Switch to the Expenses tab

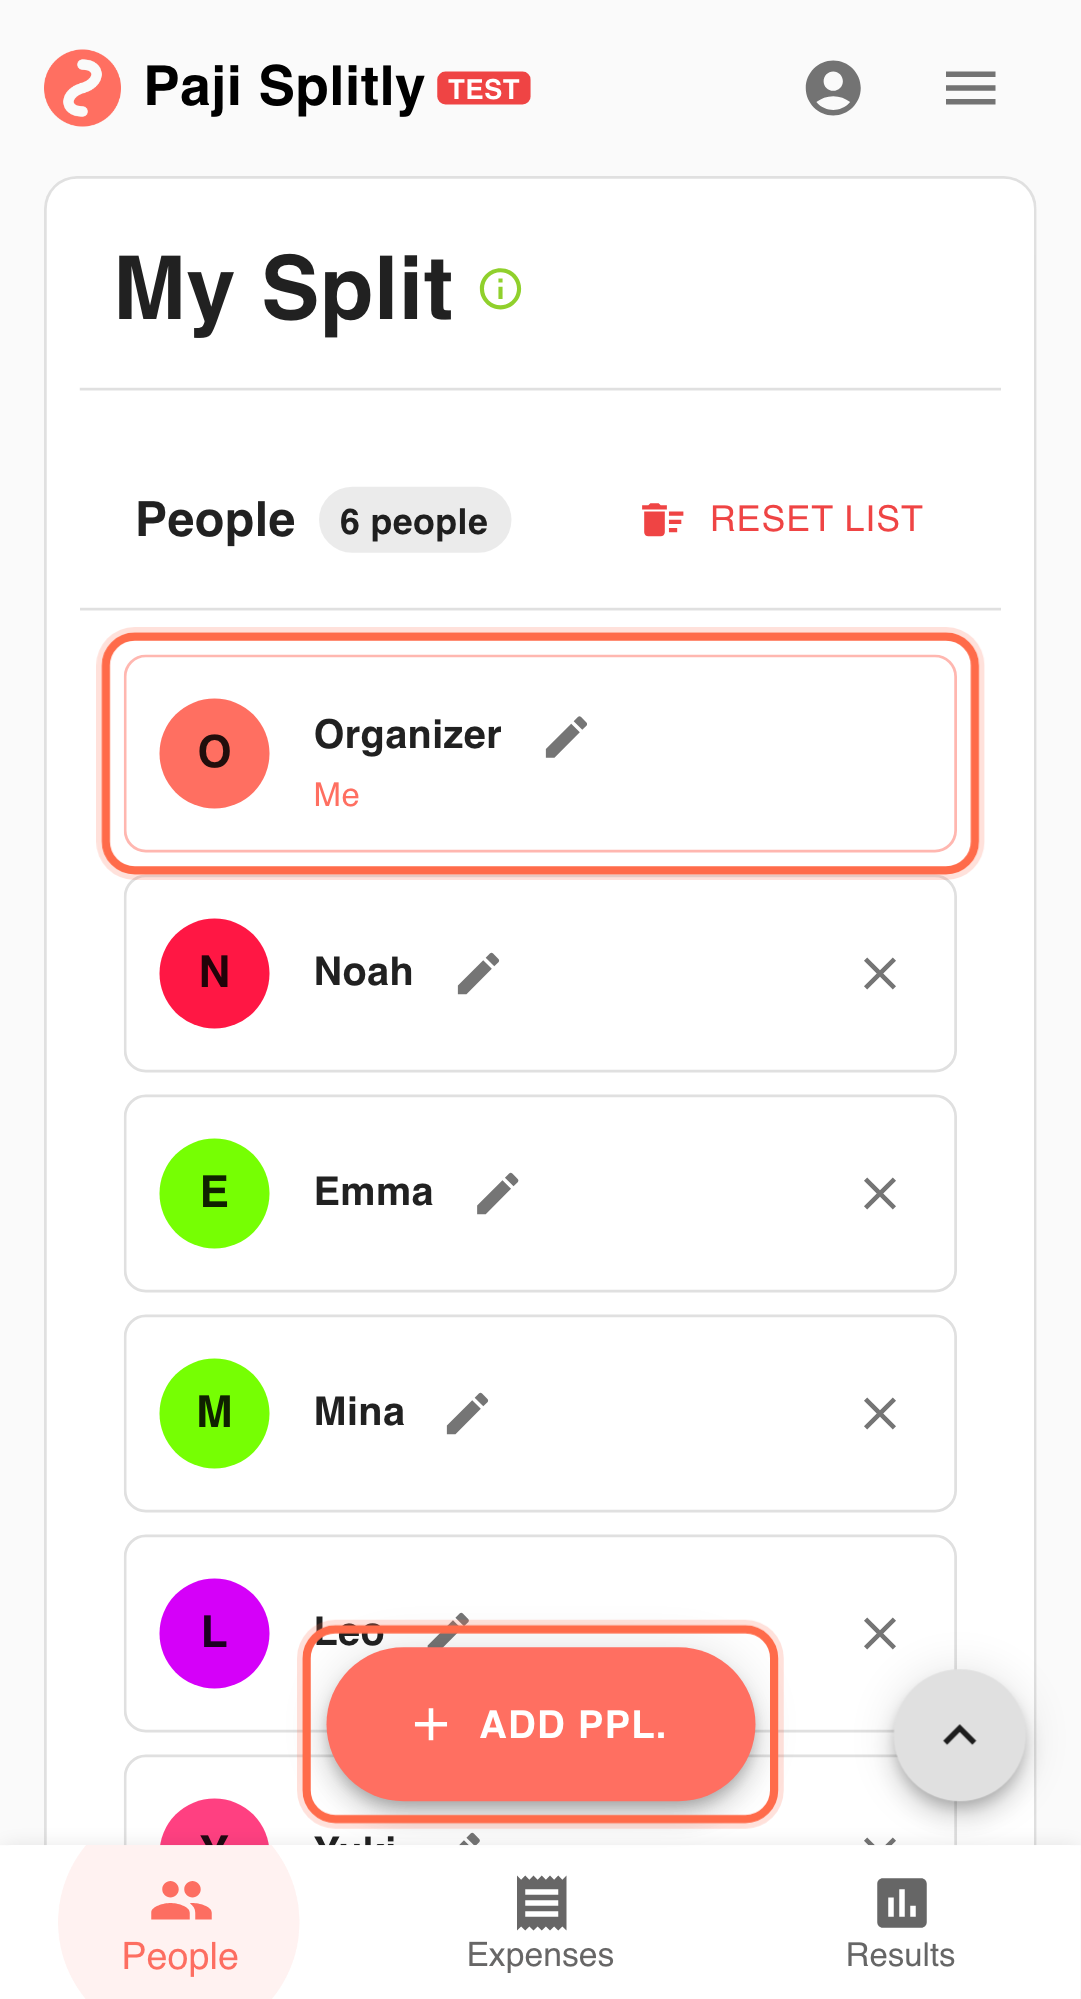coord(540,1924)
